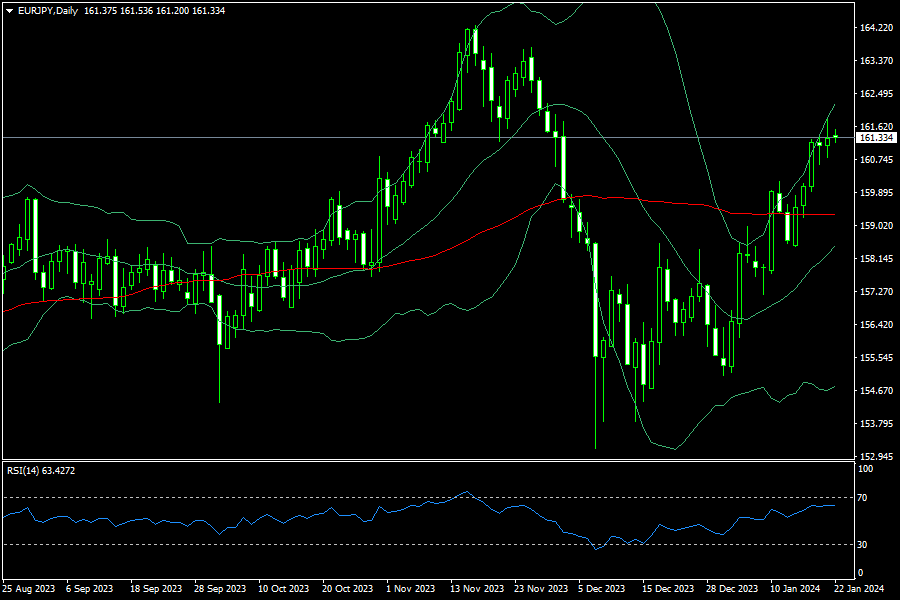This screenshot has width=900, height=600.
Task: Click the 15 Dec 2023 date label
Action: point(668,589)
